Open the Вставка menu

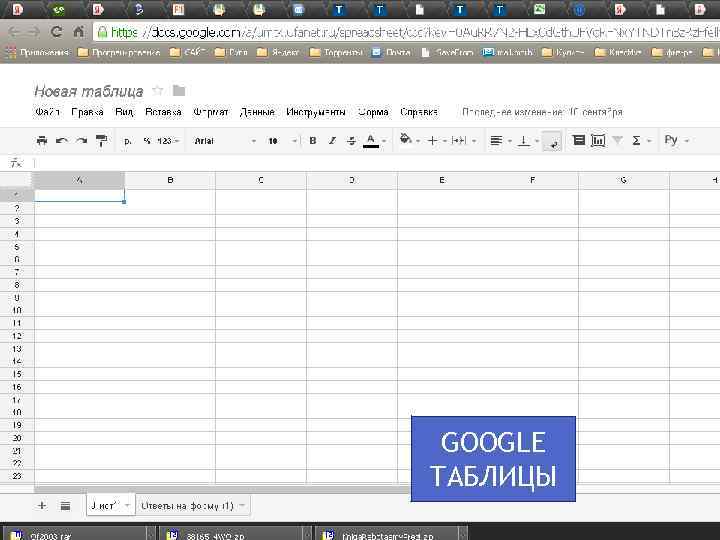coord(163,112)
